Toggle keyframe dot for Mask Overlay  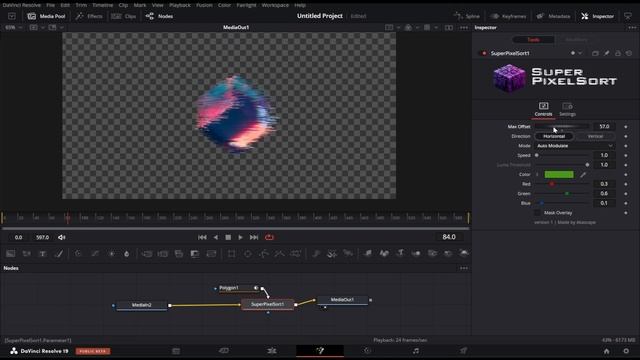pos(625,213)
